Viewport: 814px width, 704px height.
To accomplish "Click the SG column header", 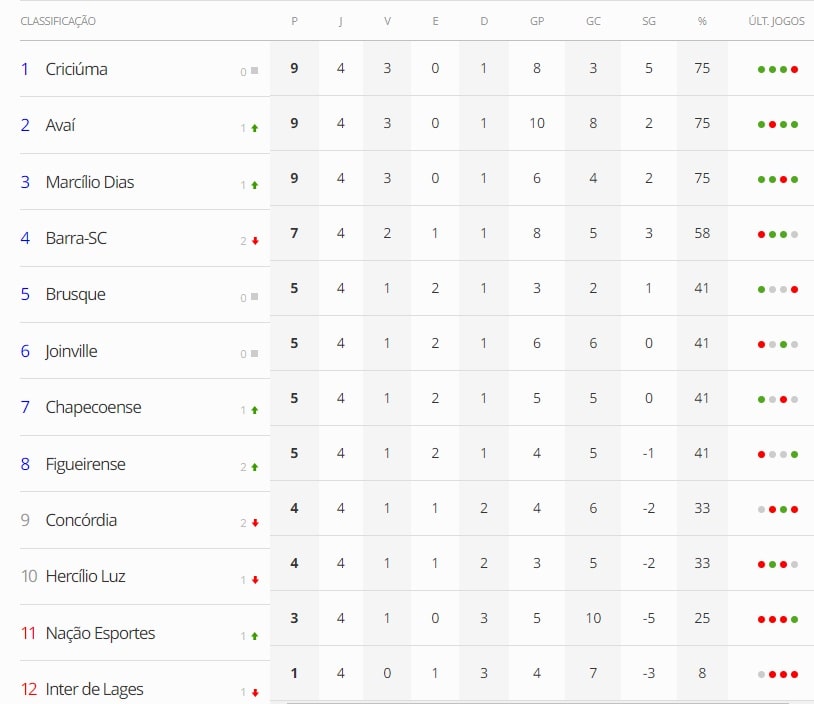I will [x=648, y=21].
